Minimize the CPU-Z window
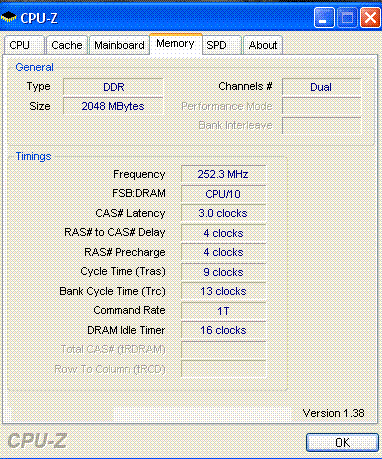Image resolution: width=382 pixels, height=459 pixels. pyautogui.click(x=324, y=18)
